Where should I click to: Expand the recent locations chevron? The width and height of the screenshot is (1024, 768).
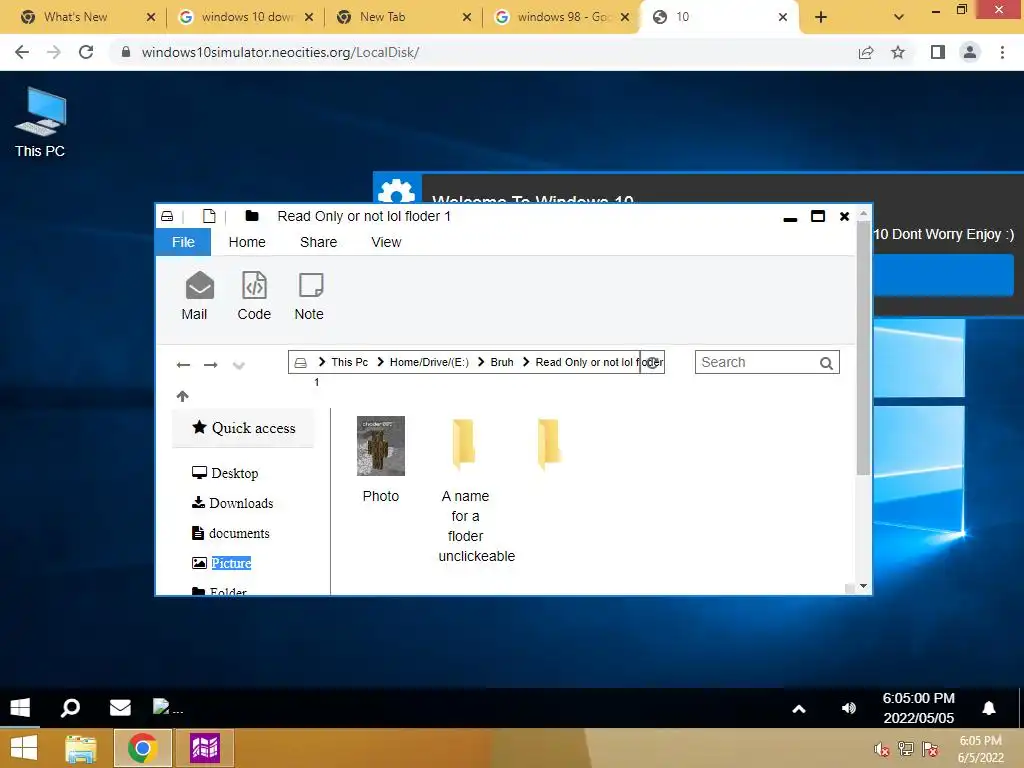coord(238,365)
